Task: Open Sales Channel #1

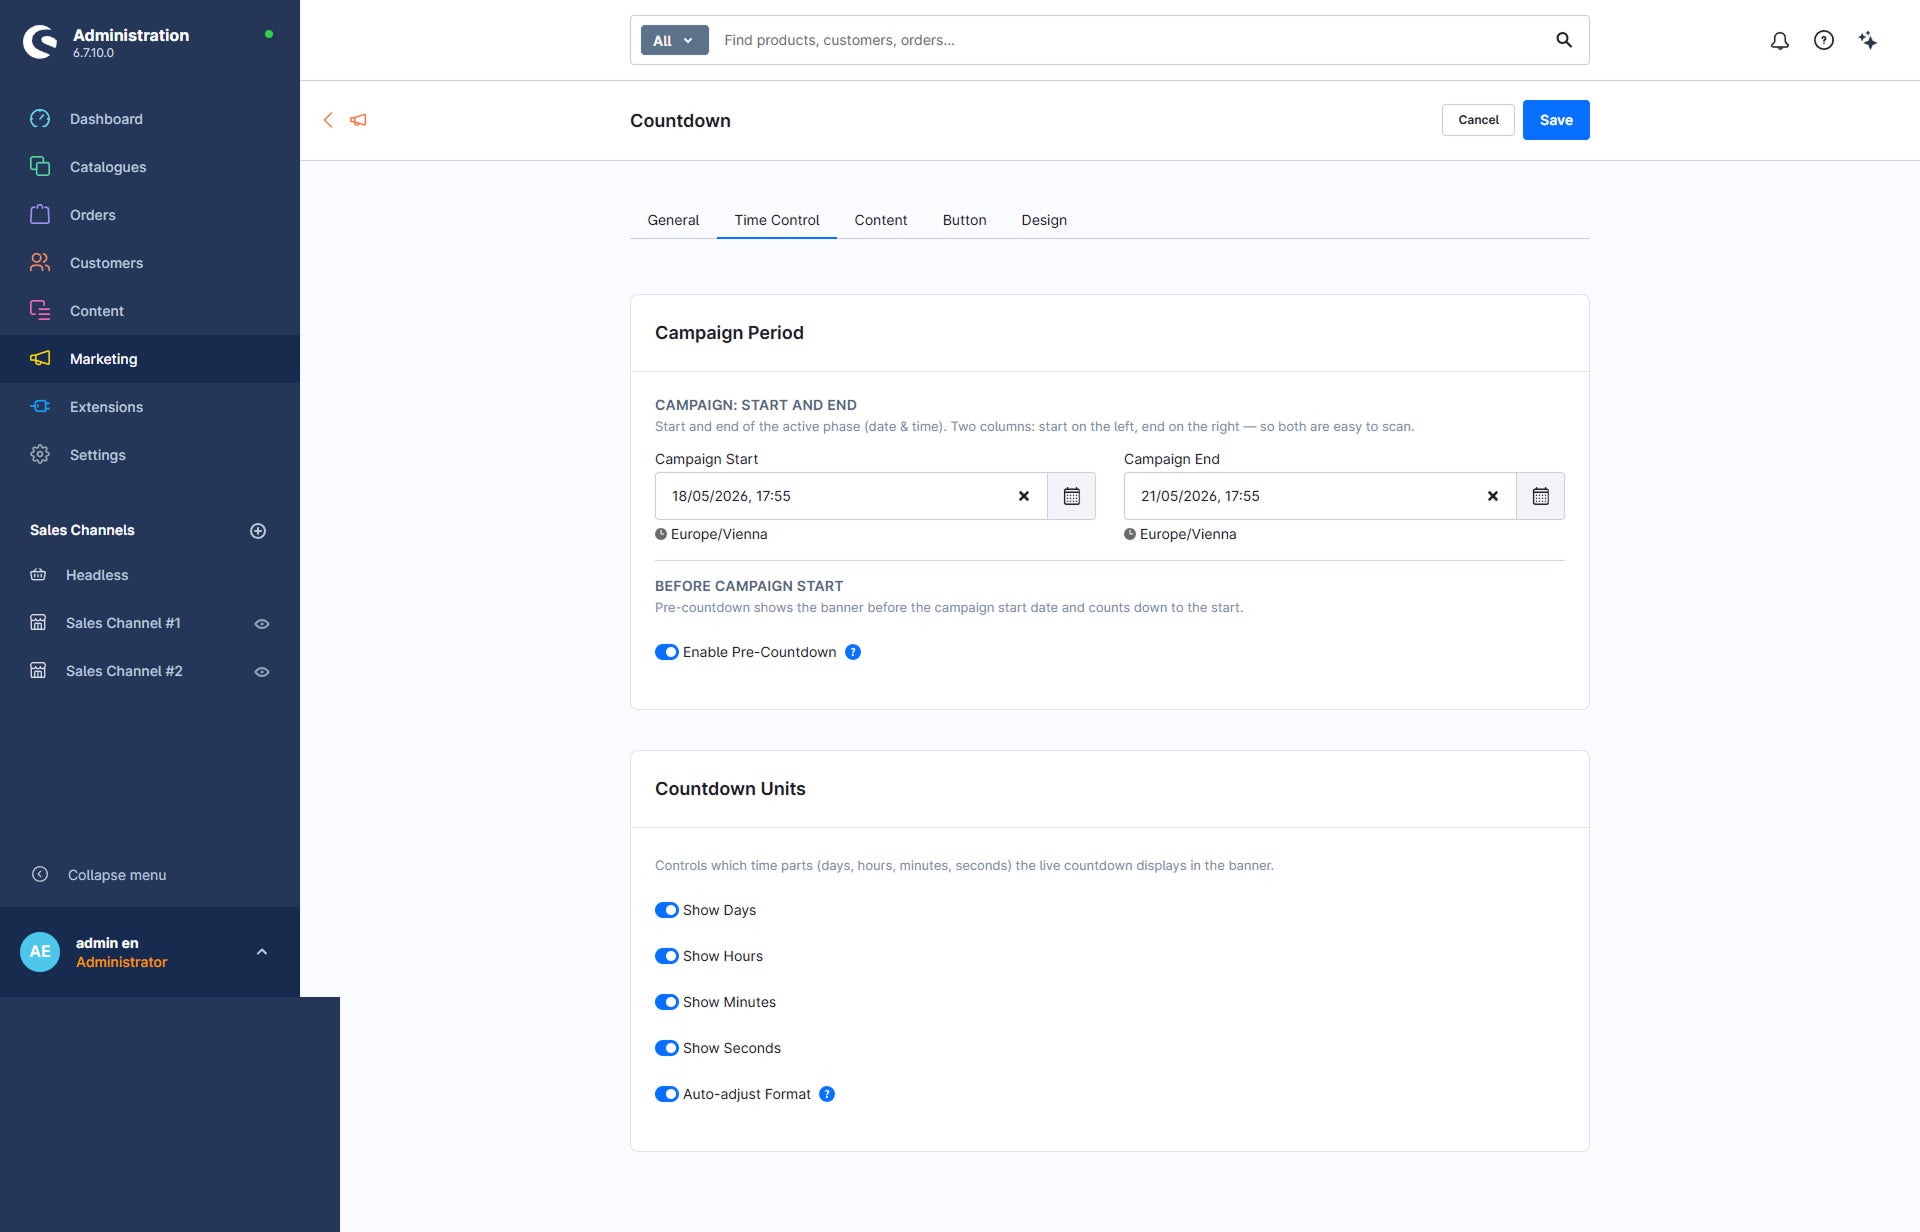Action: tap(123, 623)
